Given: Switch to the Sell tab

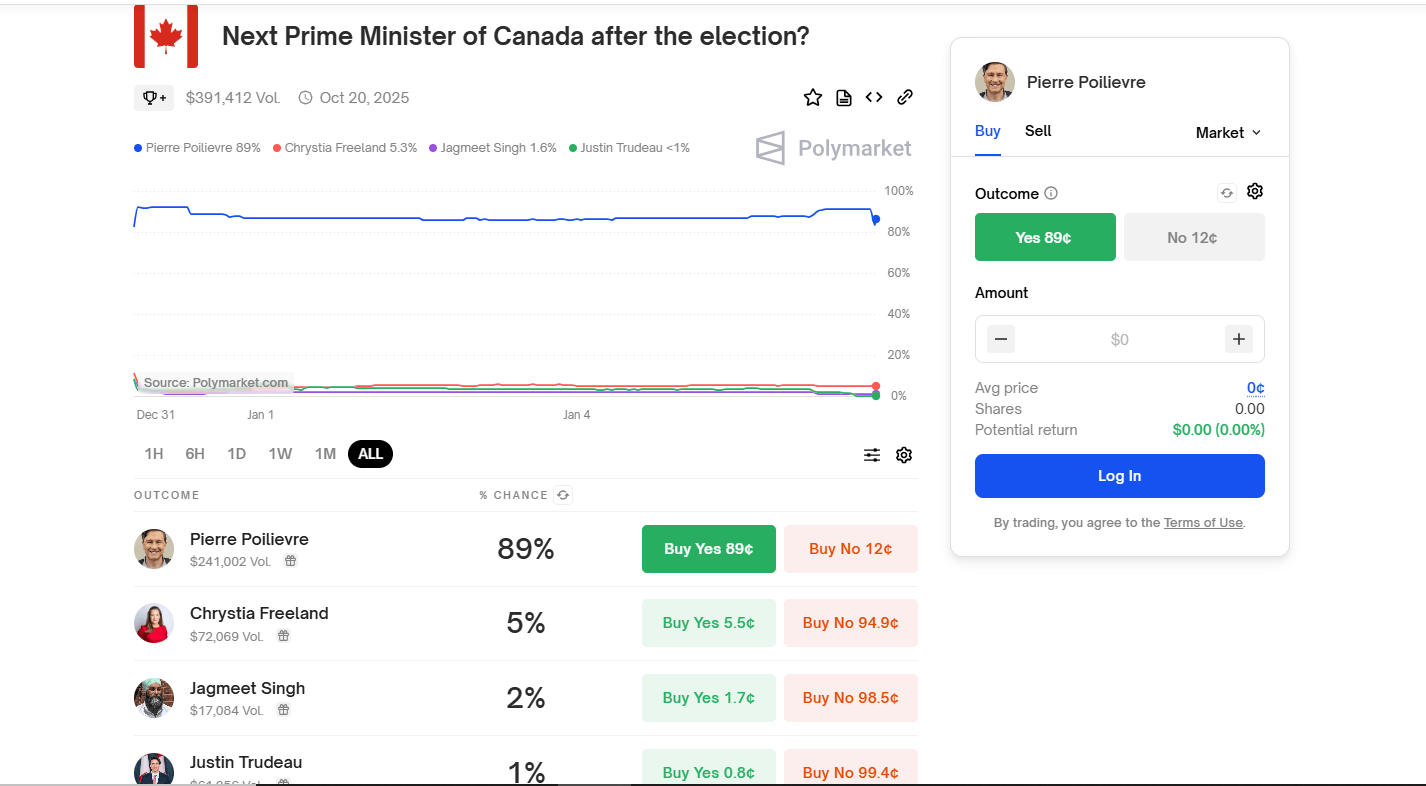Looking at the screenshot, I should click(x=1038, y=131).
